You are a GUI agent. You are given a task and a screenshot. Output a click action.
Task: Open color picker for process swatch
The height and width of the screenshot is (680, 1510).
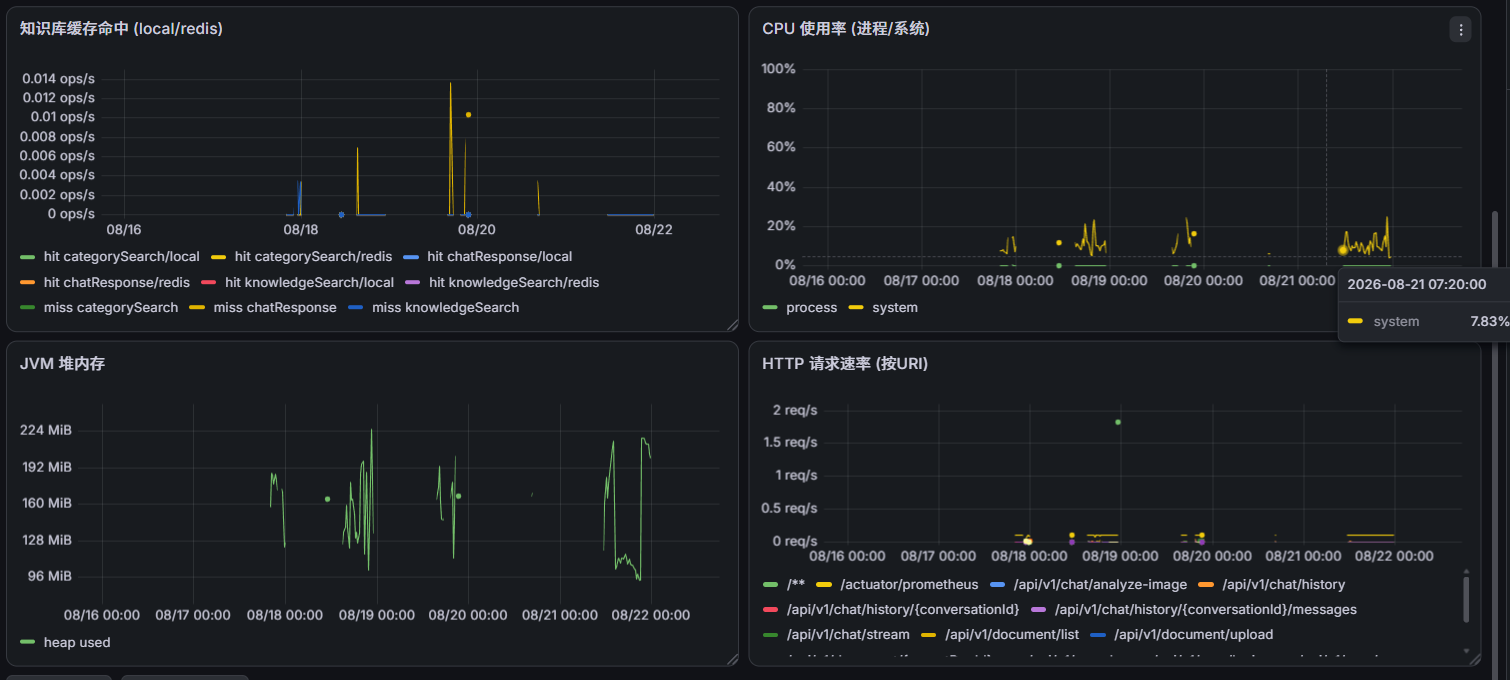770,308
